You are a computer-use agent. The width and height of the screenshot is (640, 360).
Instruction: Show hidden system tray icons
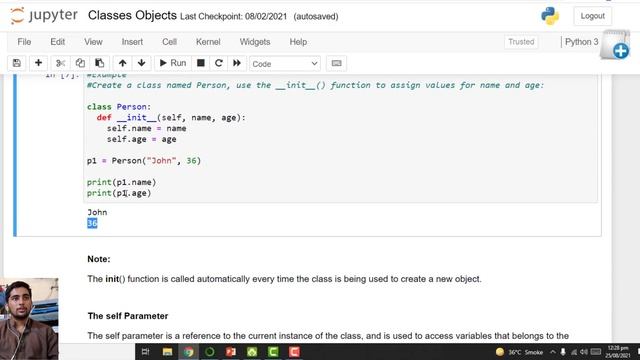pos(553,352)
